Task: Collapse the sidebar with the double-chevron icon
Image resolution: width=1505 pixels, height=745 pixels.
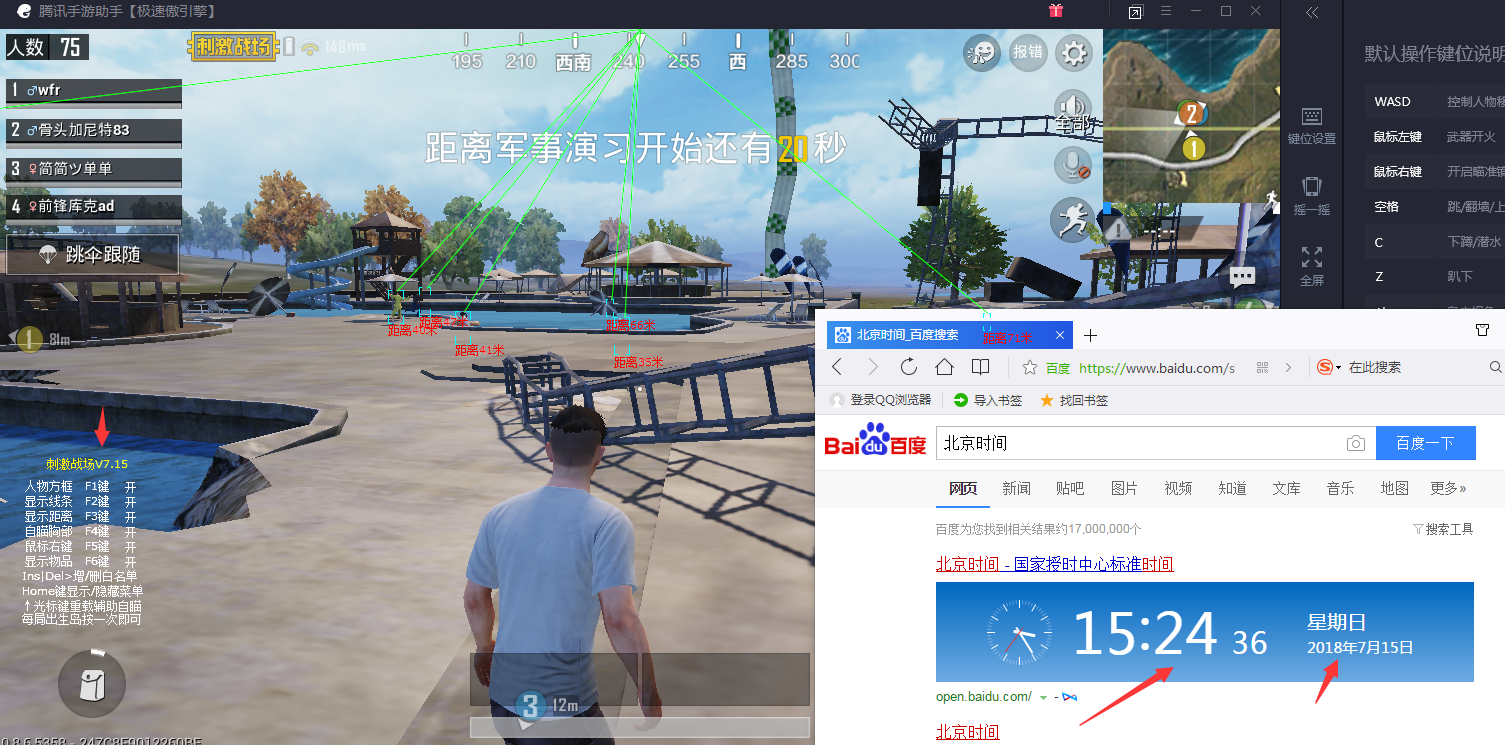Action: [1312, 13]
